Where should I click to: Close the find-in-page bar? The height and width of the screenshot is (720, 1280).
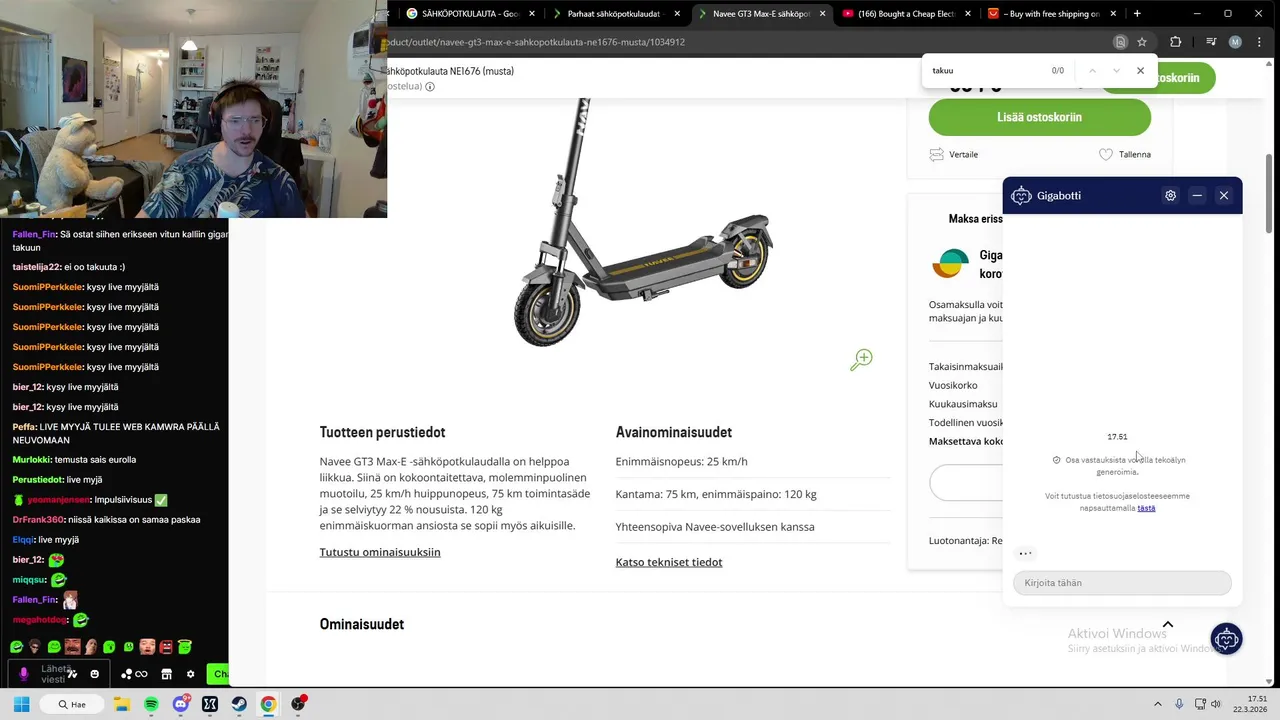pos(1140,71)
